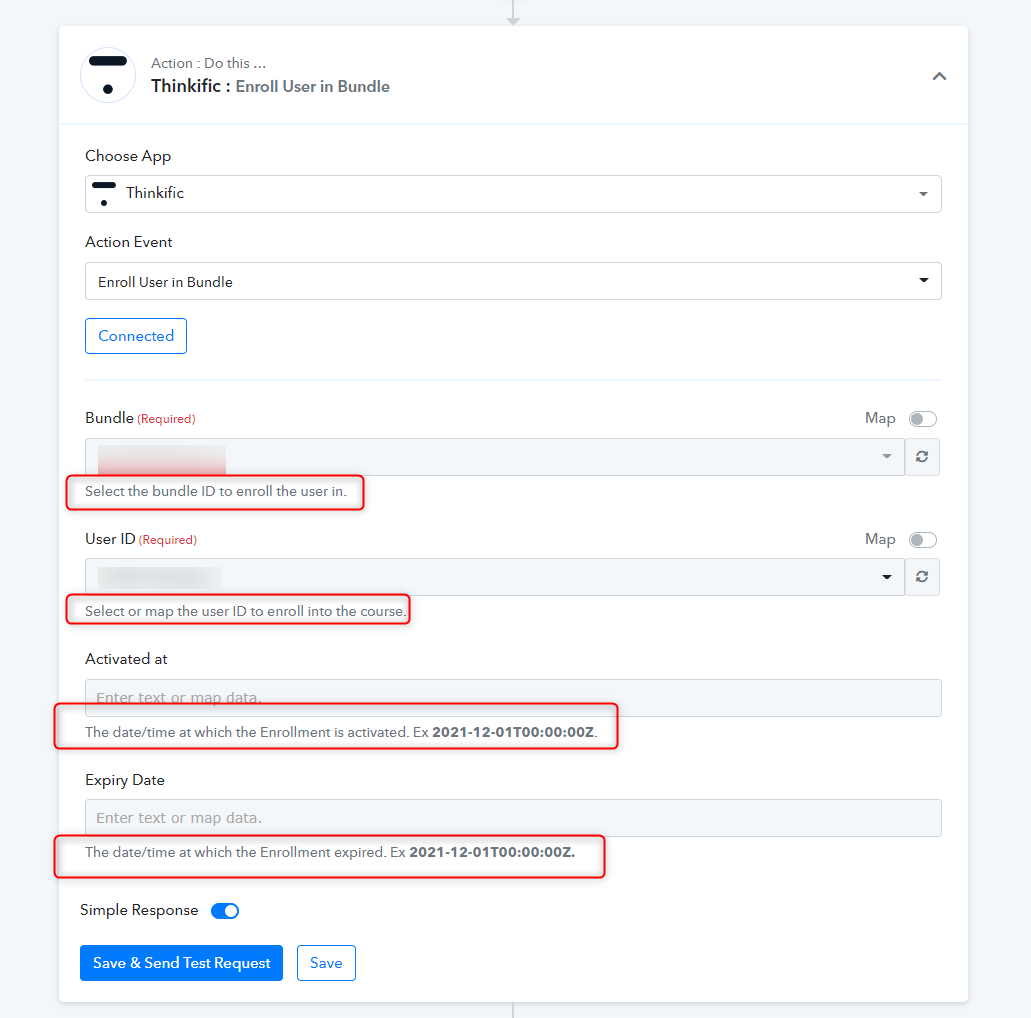Click the Enroll User in Bundle title
This screenshot has width=1031, height=1018.
point(312,87)
